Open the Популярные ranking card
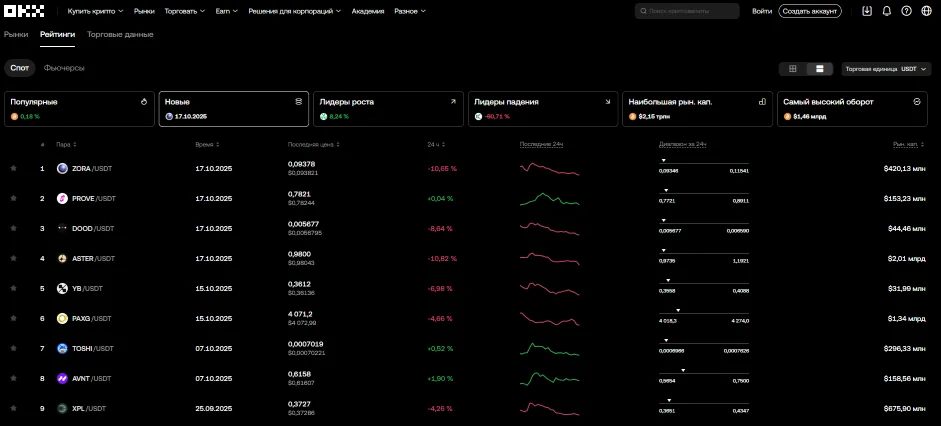941x426 pixels. click(x=79, y=109)
